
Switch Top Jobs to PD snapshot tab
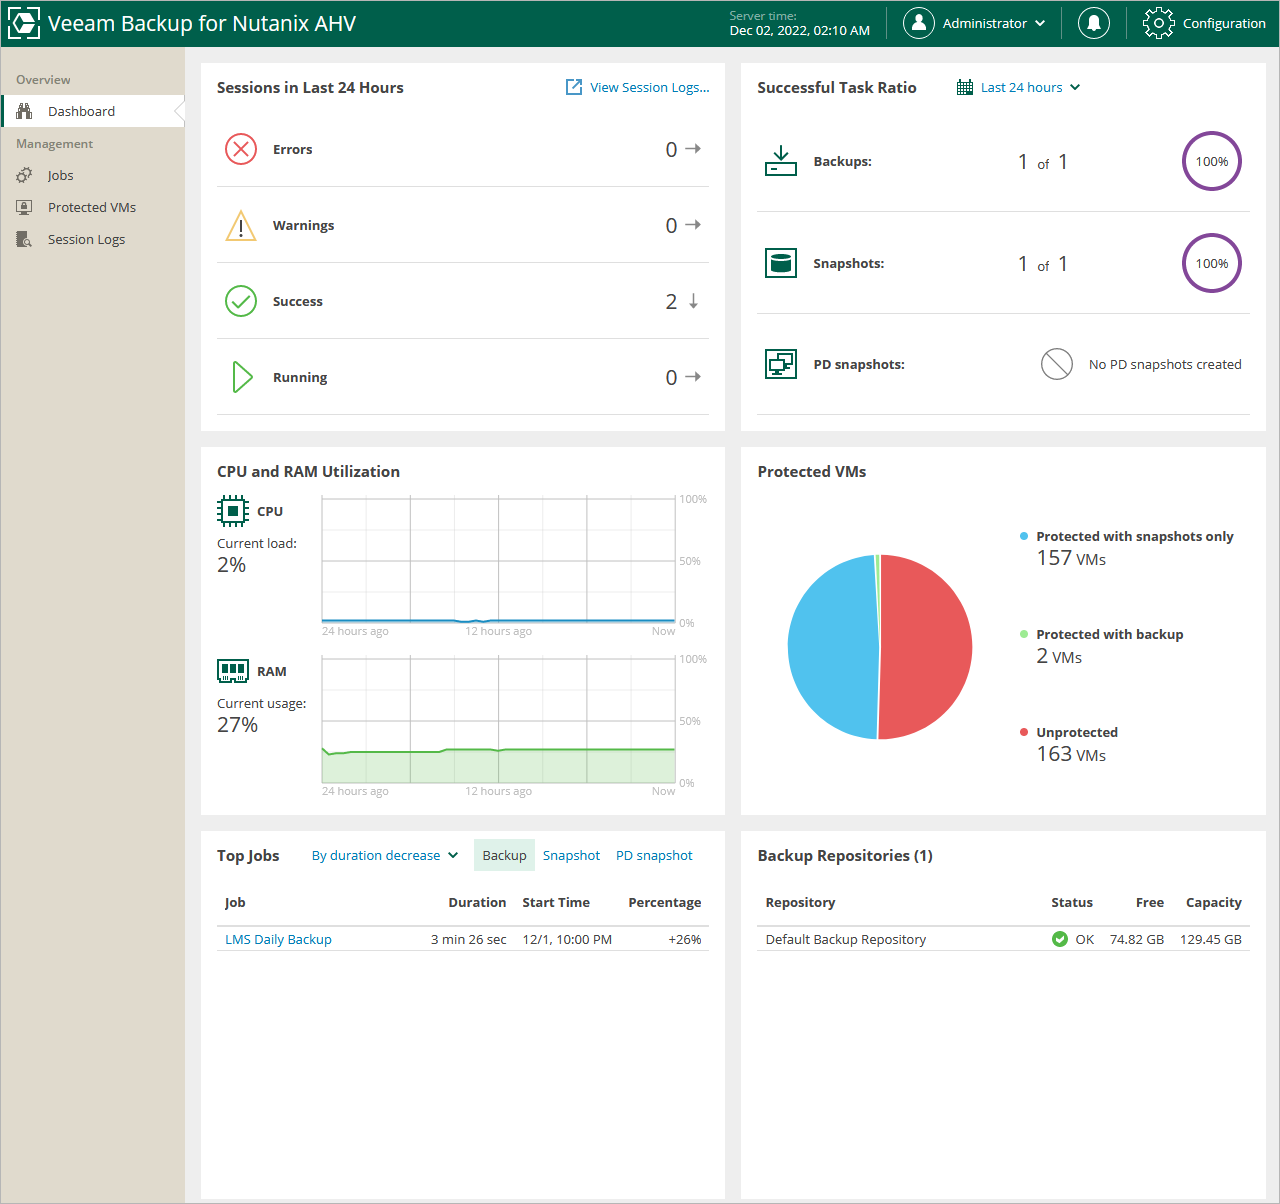(x=654, y=855)
